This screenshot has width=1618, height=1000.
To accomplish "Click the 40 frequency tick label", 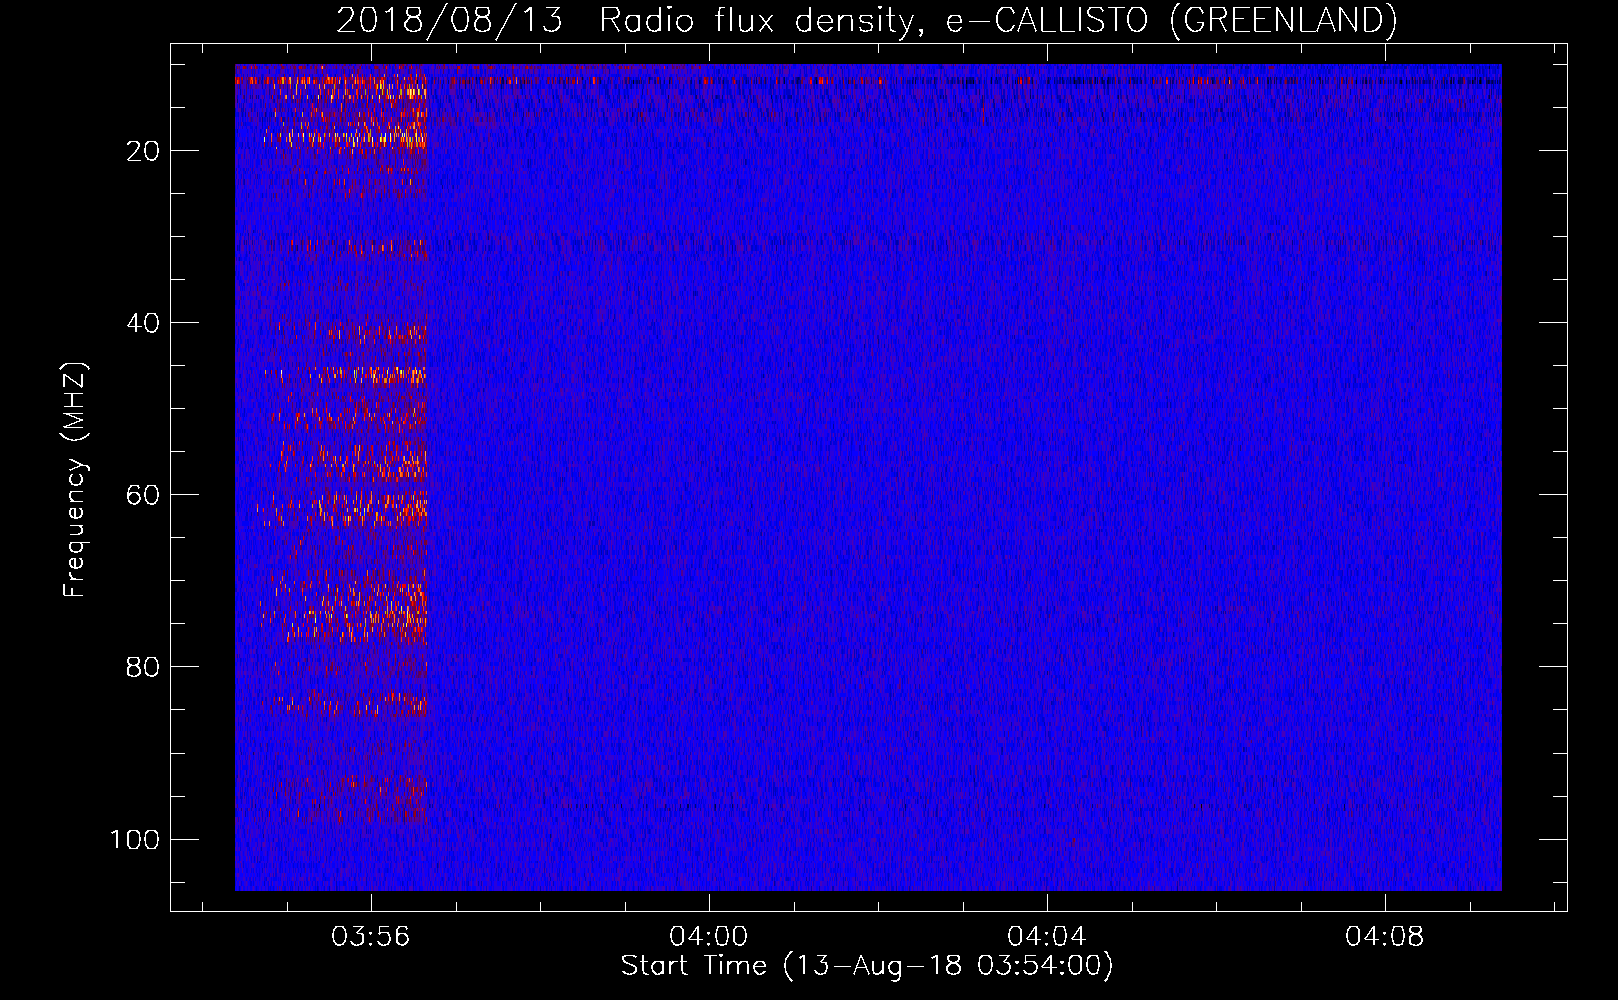I will point(144,323).
